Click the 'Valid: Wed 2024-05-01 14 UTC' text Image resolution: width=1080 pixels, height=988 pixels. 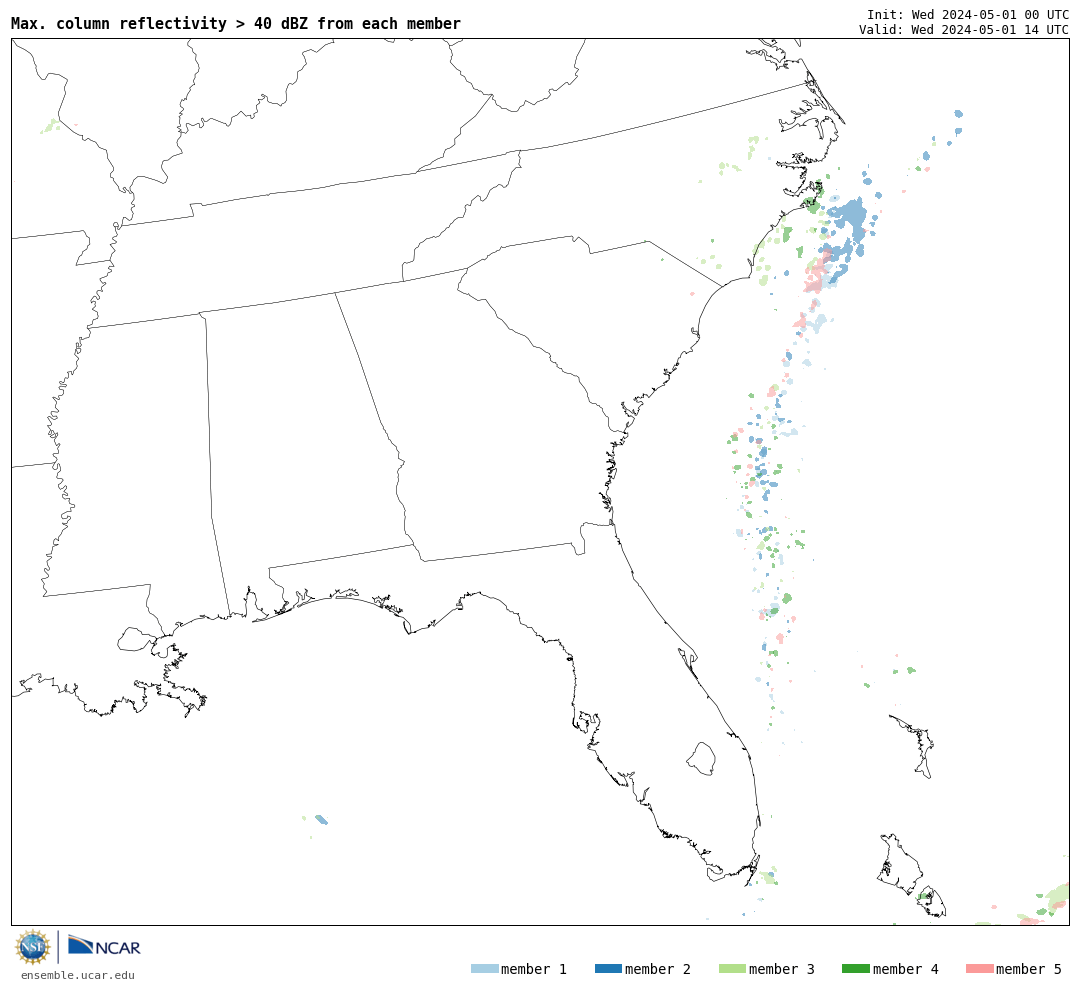(x=964, y=30)
